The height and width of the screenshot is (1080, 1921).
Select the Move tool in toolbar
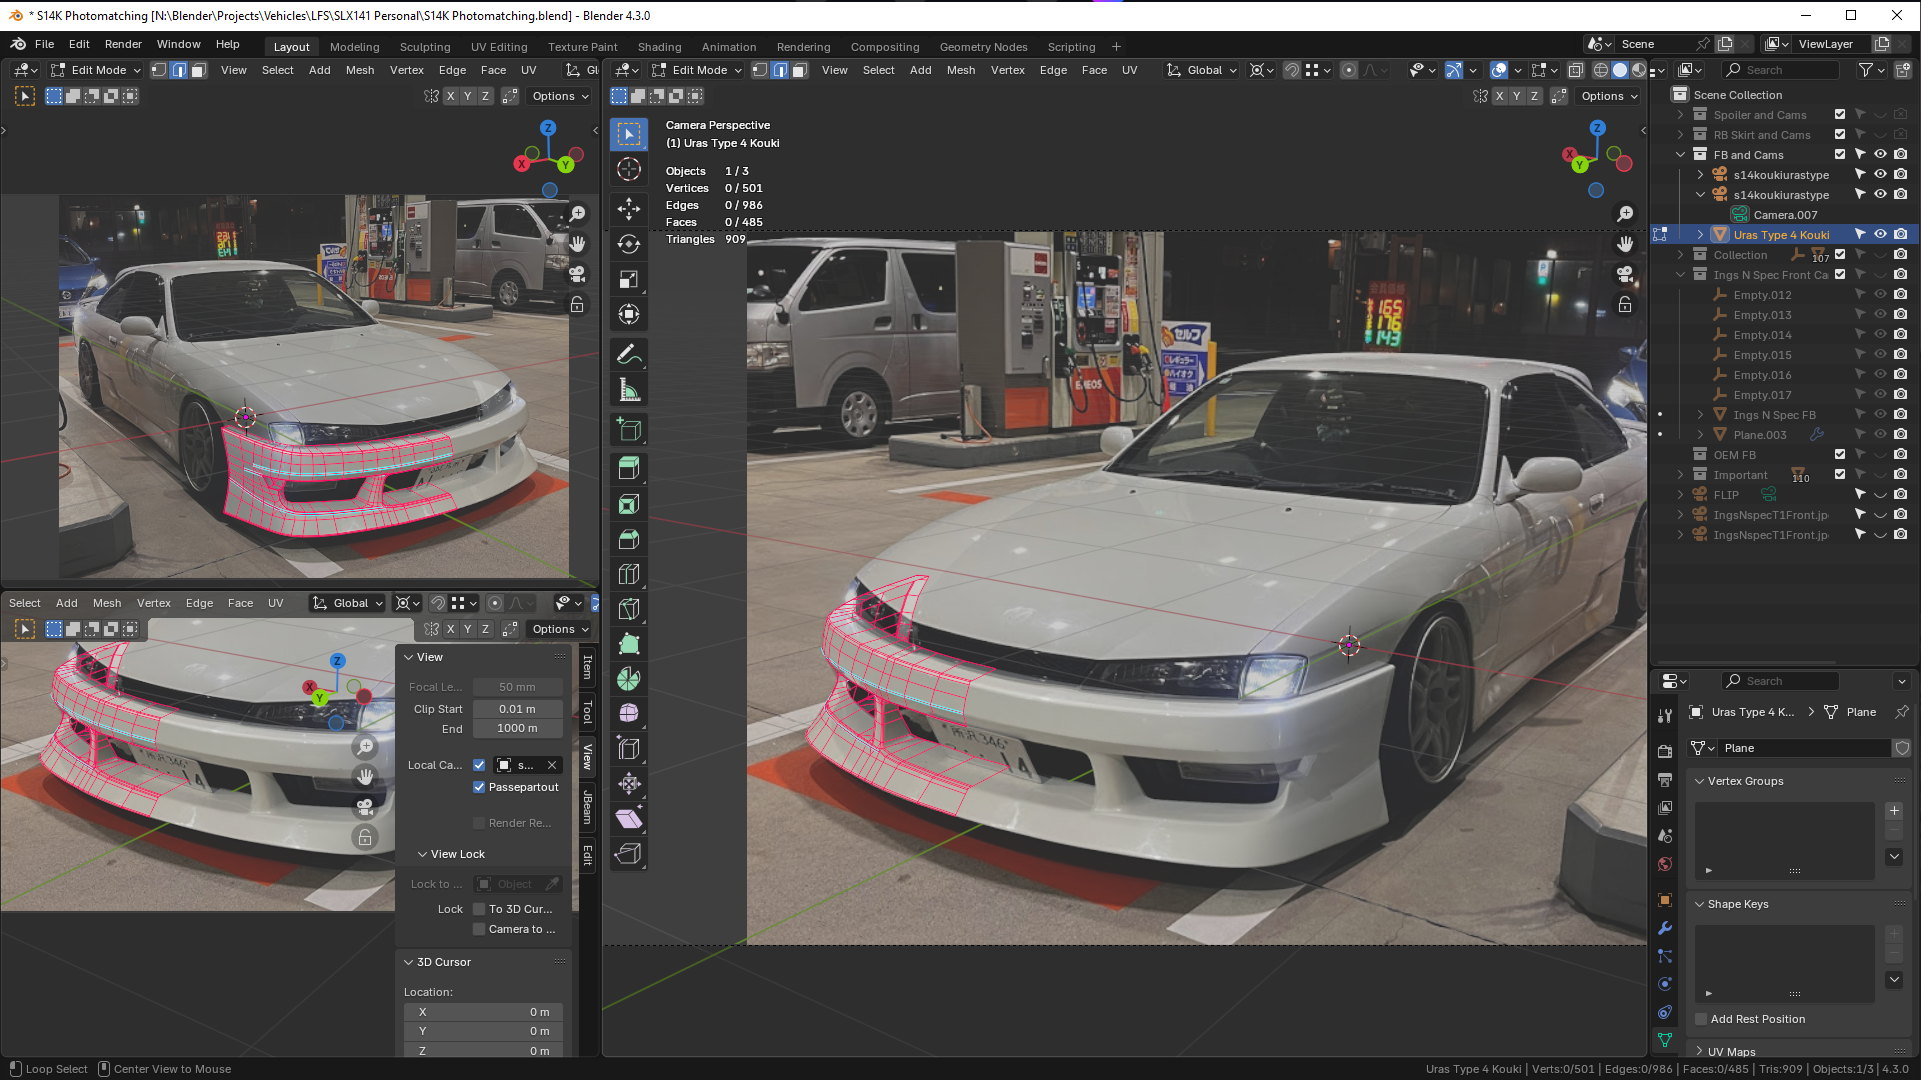pos(629,208)
